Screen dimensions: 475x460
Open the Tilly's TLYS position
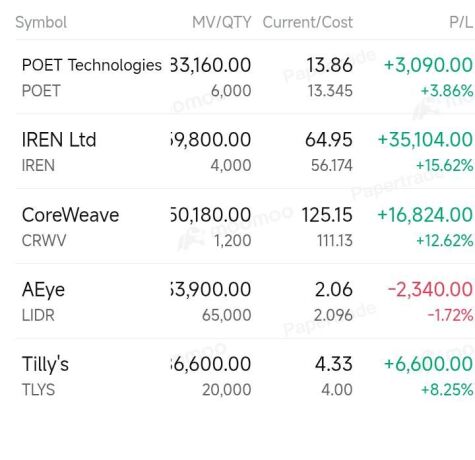[x=245, y=376]
